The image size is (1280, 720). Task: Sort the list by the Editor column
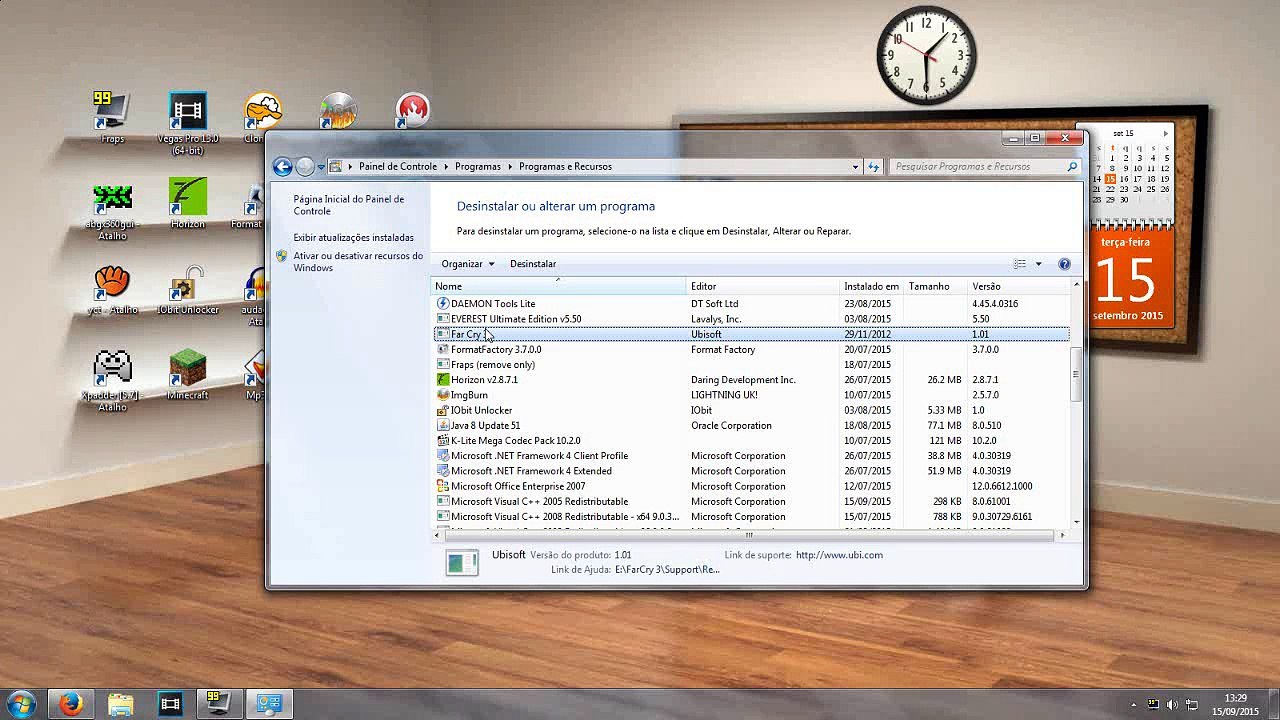pos(762,286)
